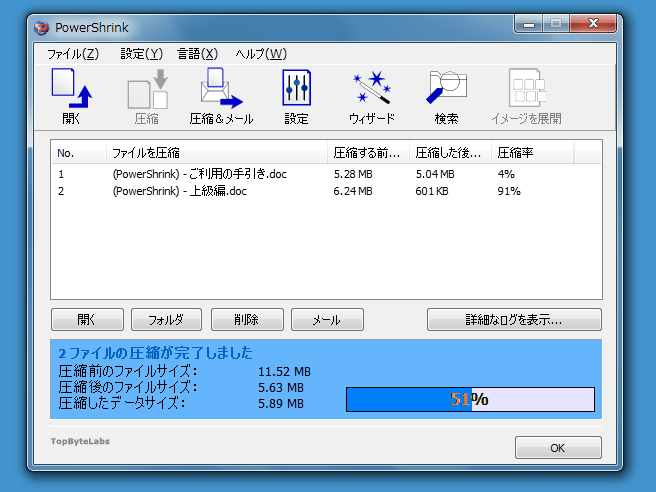
Task: Click the 開く button below the list
Action: pos(87,320)
